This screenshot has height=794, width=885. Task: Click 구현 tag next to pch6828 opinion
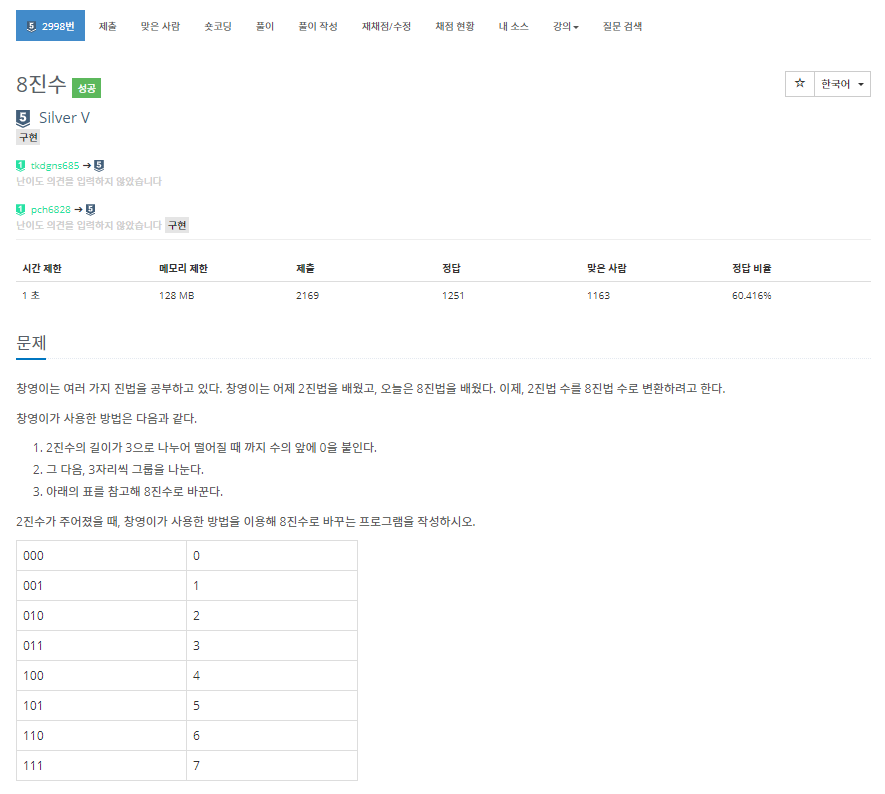tap(177, 225)
